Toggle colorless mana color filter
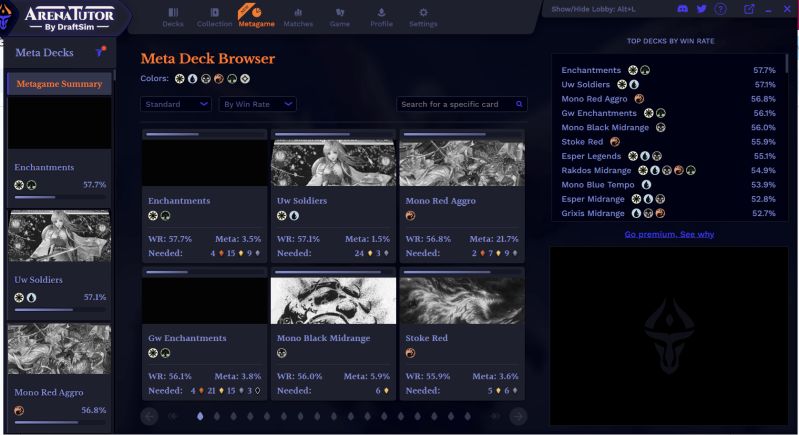 point(245,78)
